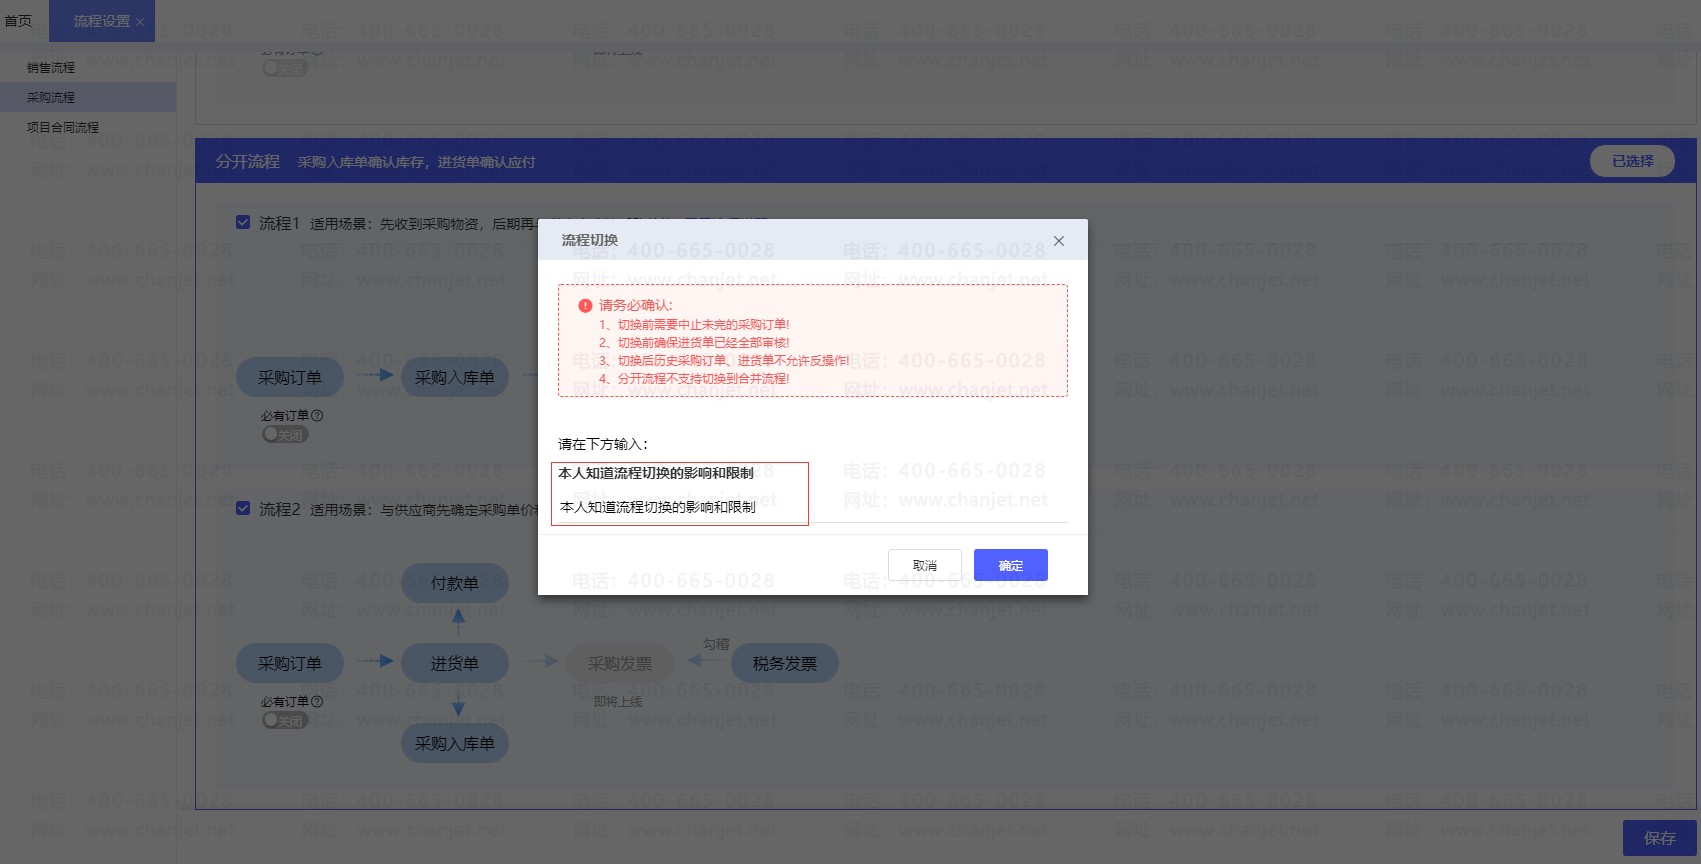Click the 付款单 flow node
1701x864 pixels.
[455, 583]
